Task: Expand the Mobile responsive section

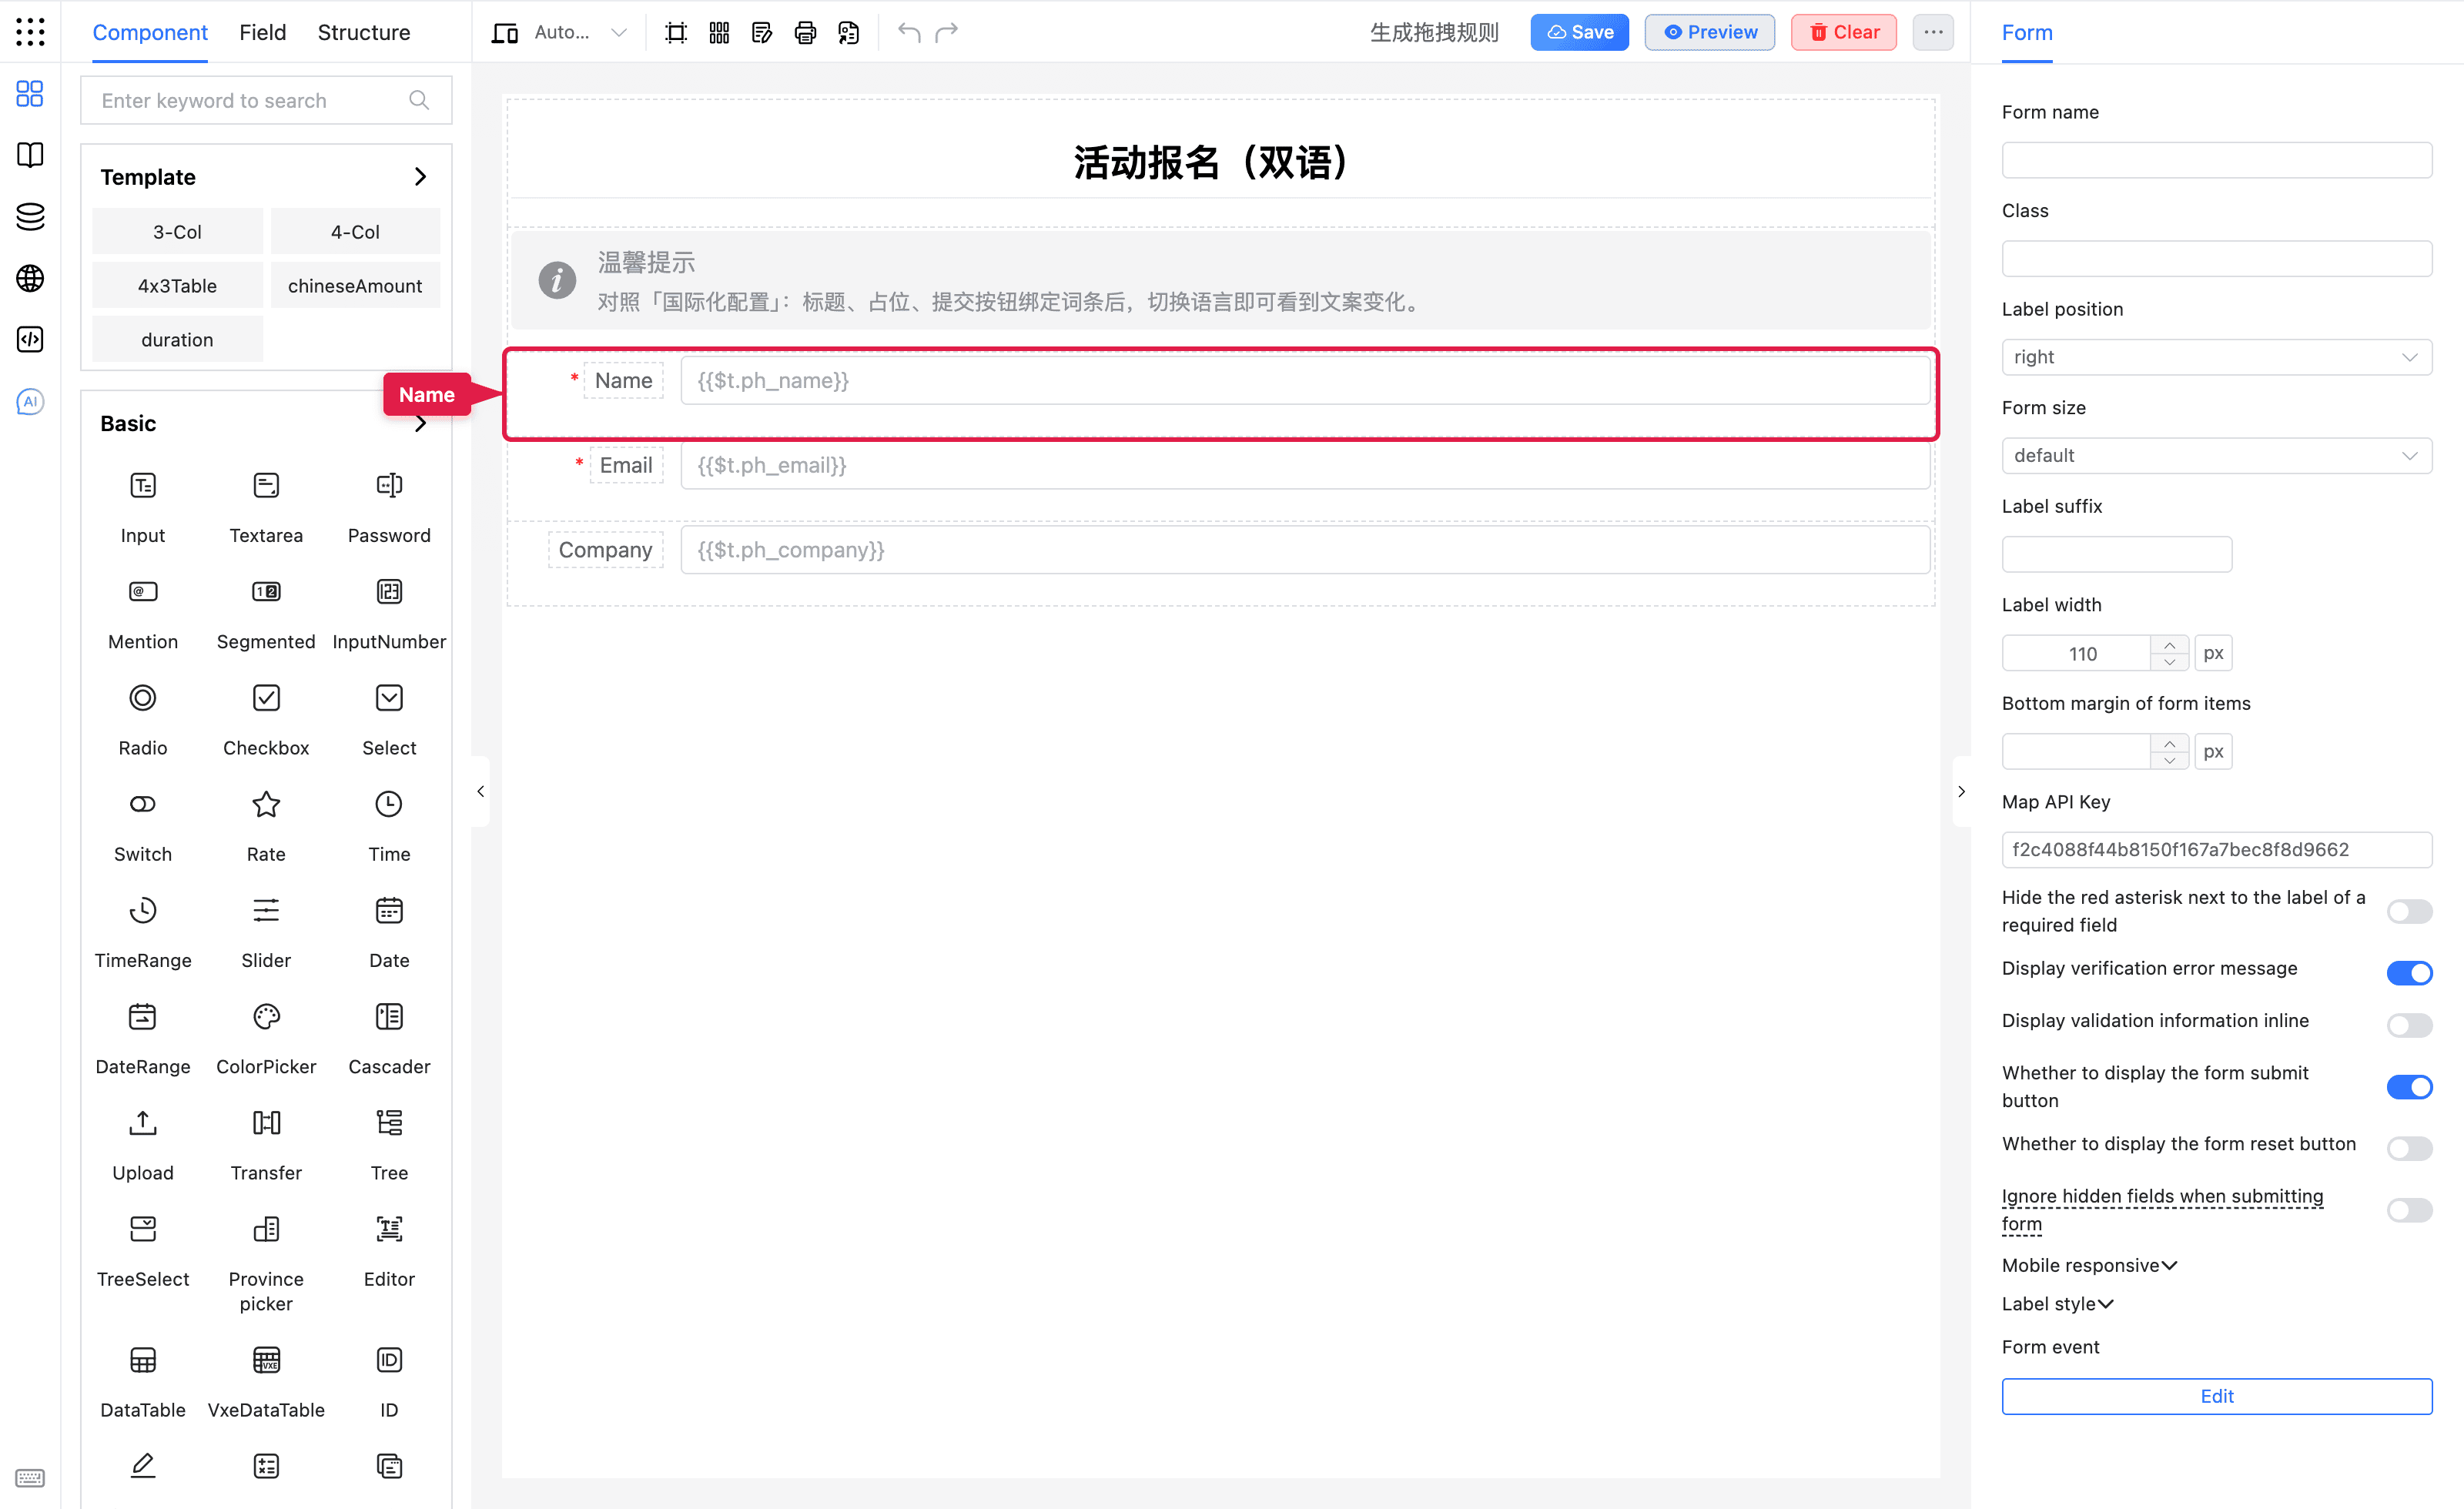Action: point(2089,1265)
